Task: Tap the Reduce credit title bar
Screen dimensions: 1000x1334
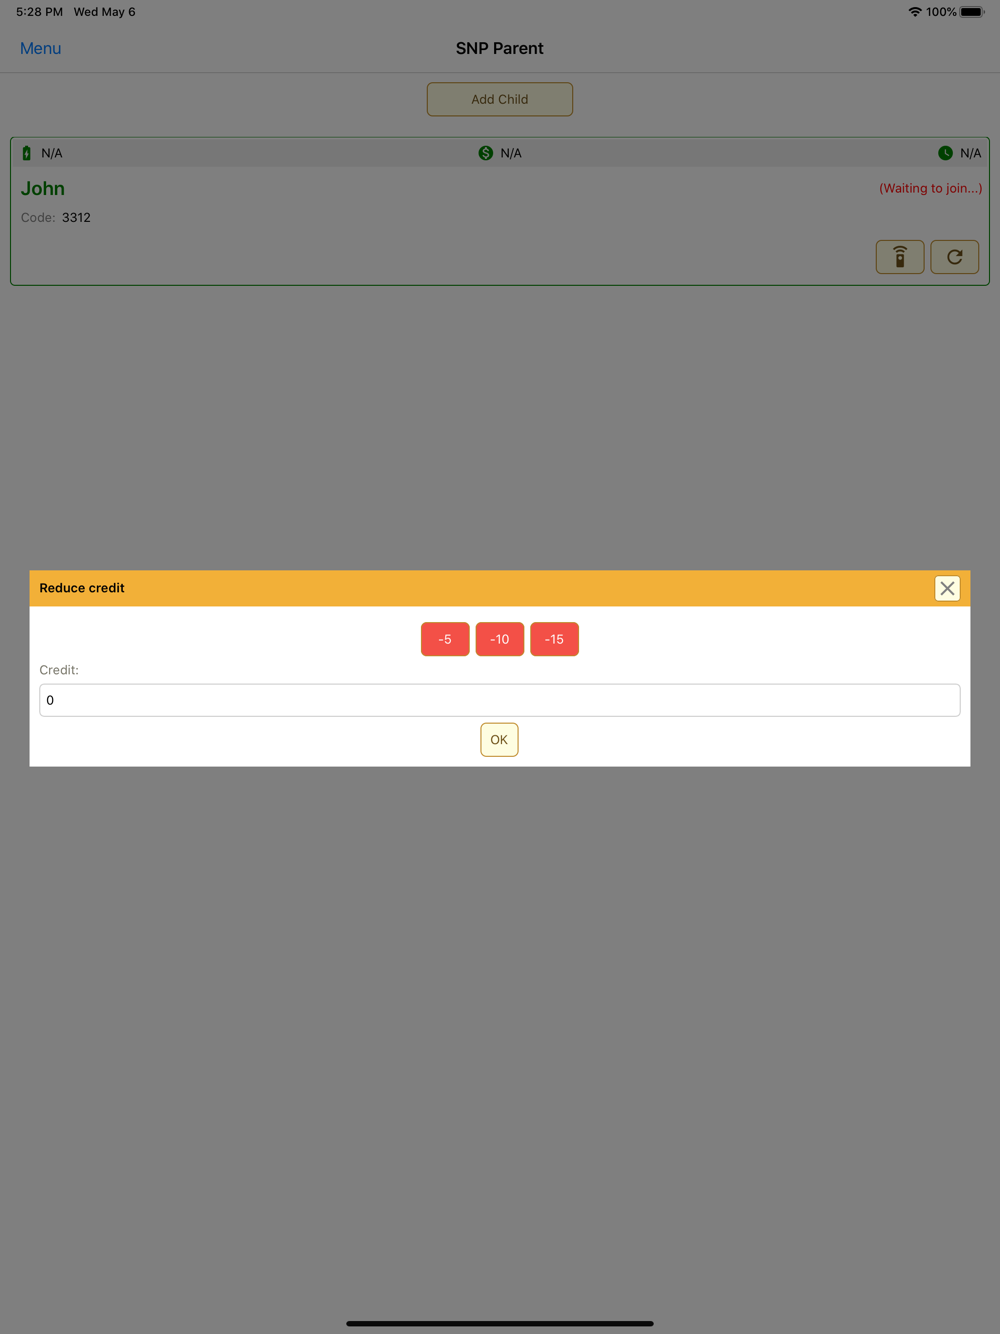Action: click(500, 588)
